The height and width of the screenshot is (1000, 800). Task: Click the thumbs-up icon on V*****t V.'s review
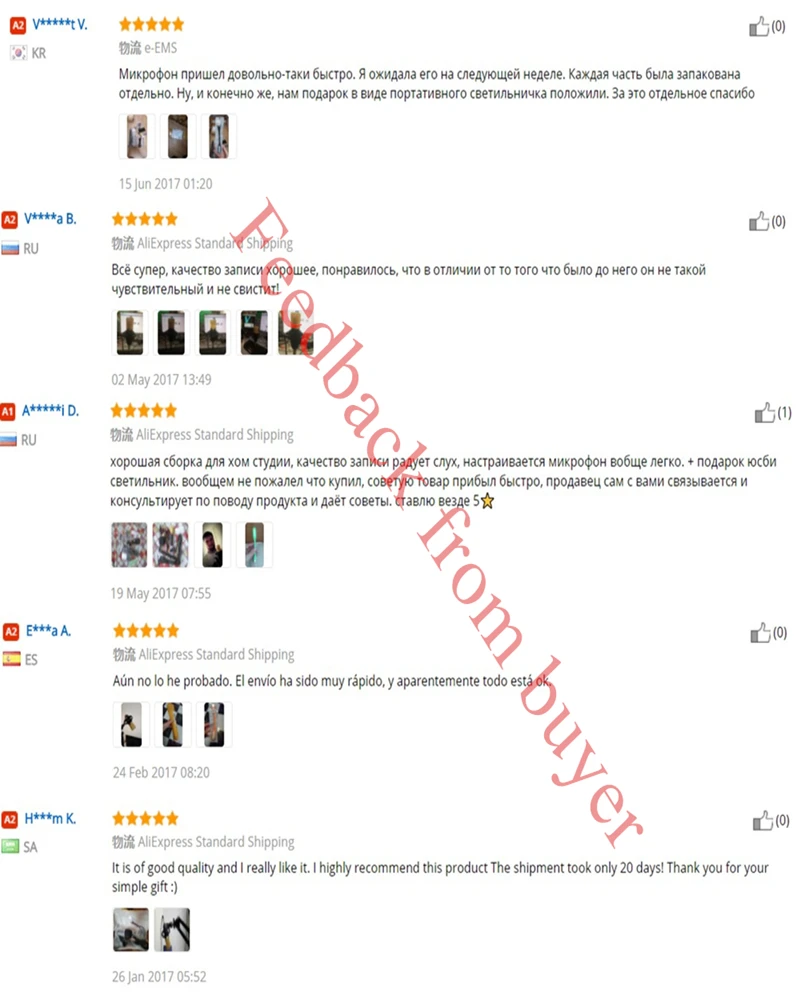pyautogui.click(x=759, y=27)
